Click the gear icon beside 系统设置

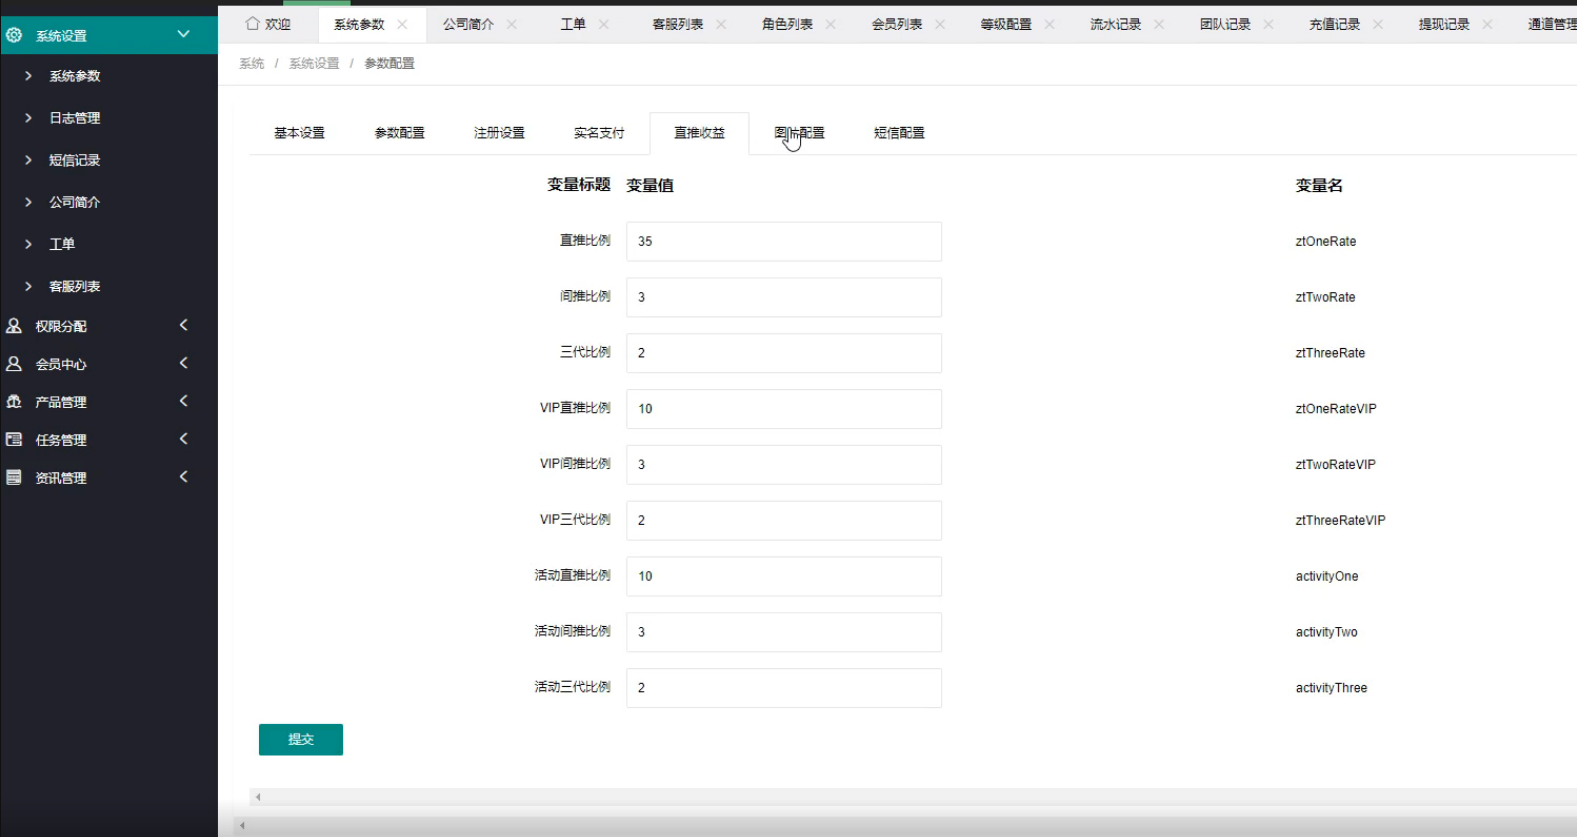click(x=14, y=35)
